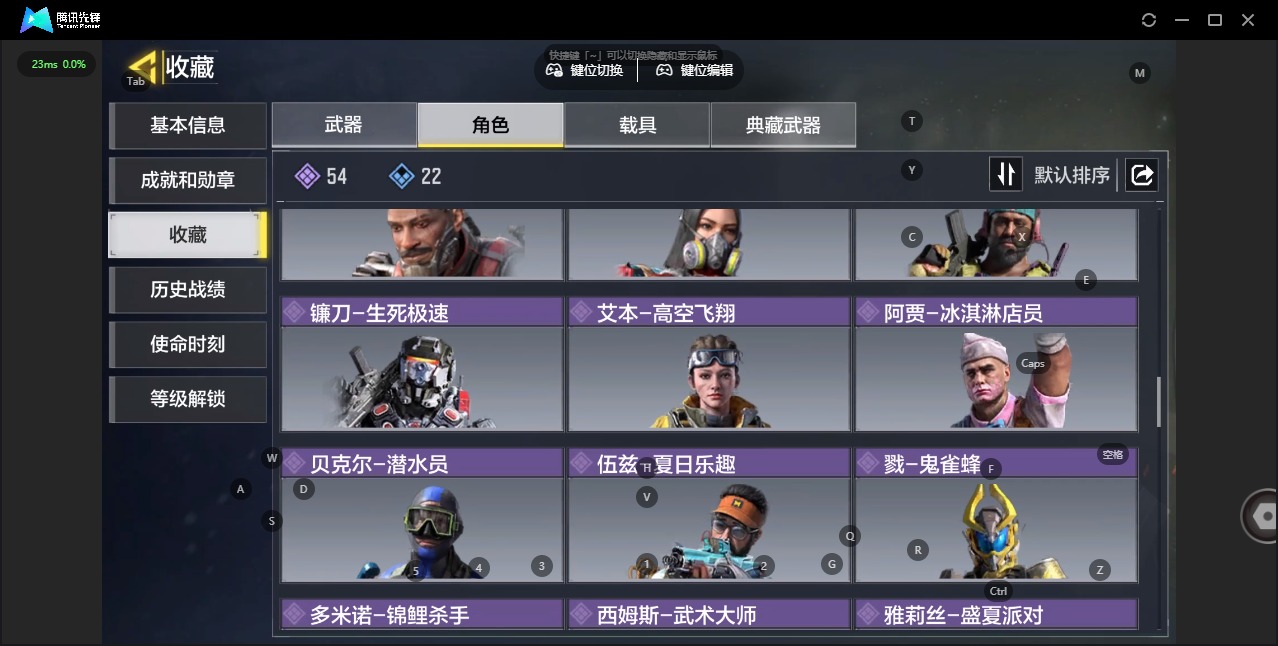Click the refresh icon in the title bar
The height and width of the screenshot is (646, 1278).
coord(1149,20)
